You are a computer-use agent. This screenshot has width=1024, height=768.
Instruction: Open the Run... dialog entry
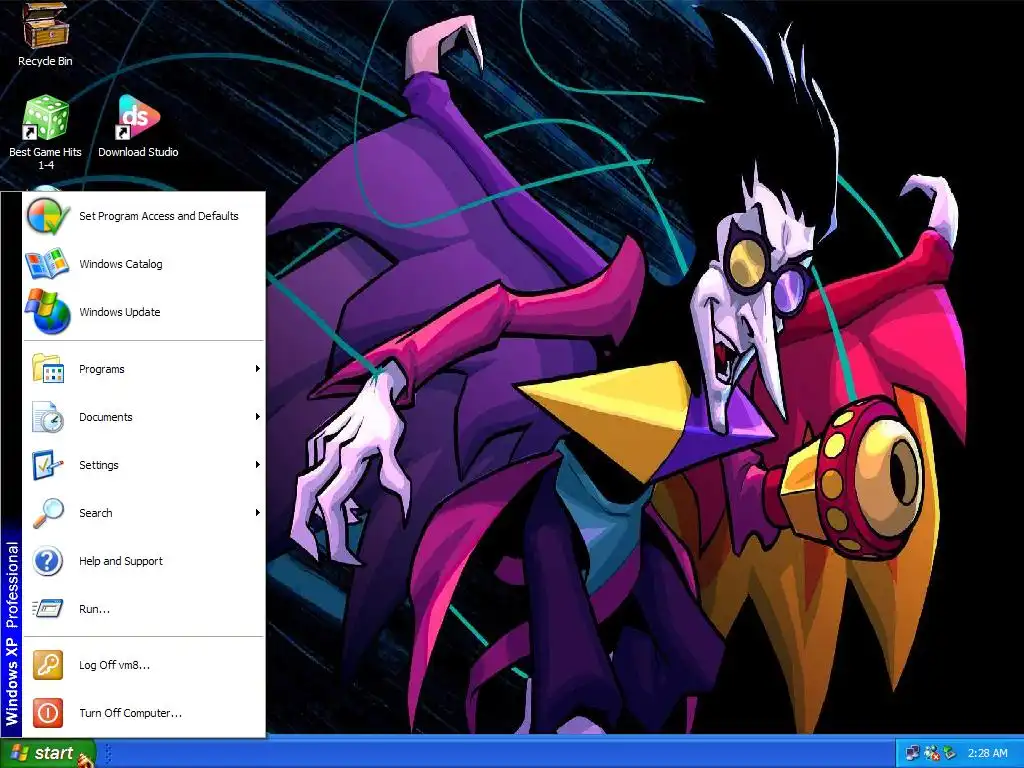(x=144, y=609)
